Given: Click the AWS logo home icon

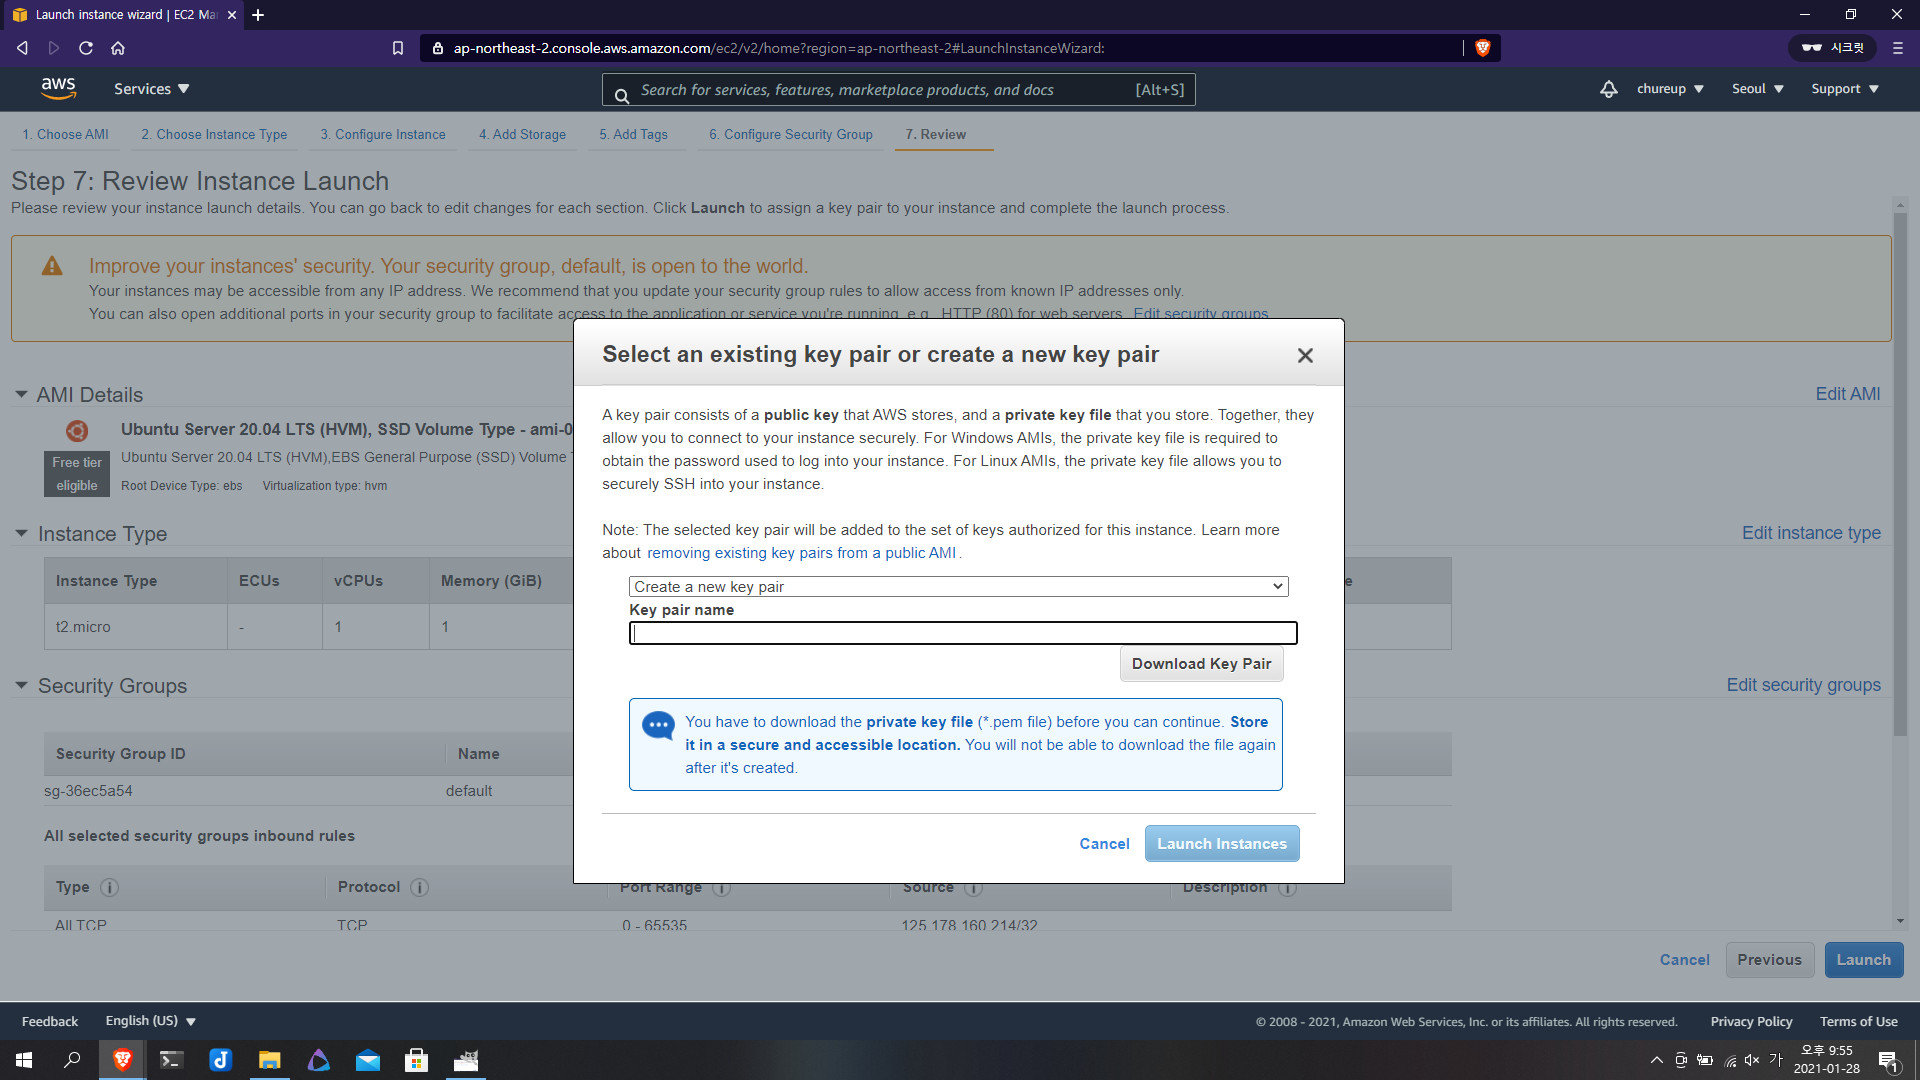Looking at the screenshot, I should (x=58, y=88).
